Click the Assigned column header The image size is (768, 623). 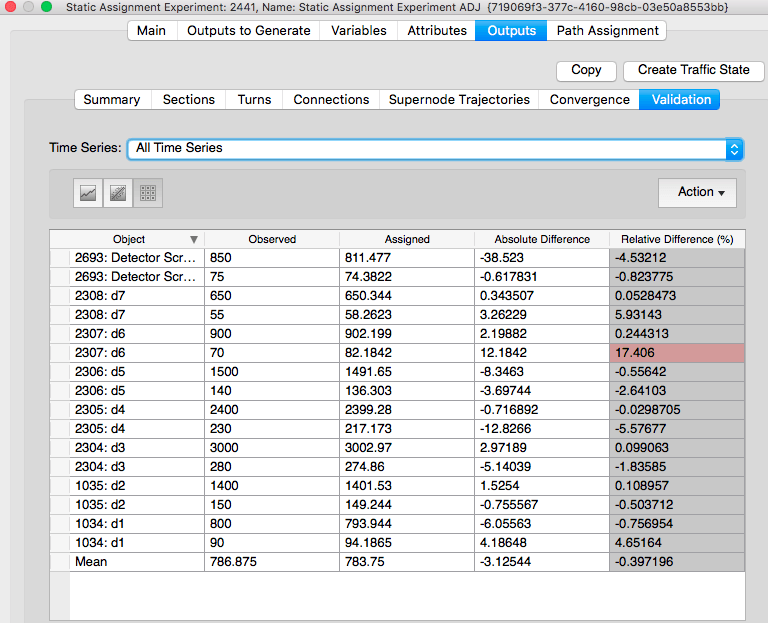coord(407,240)
